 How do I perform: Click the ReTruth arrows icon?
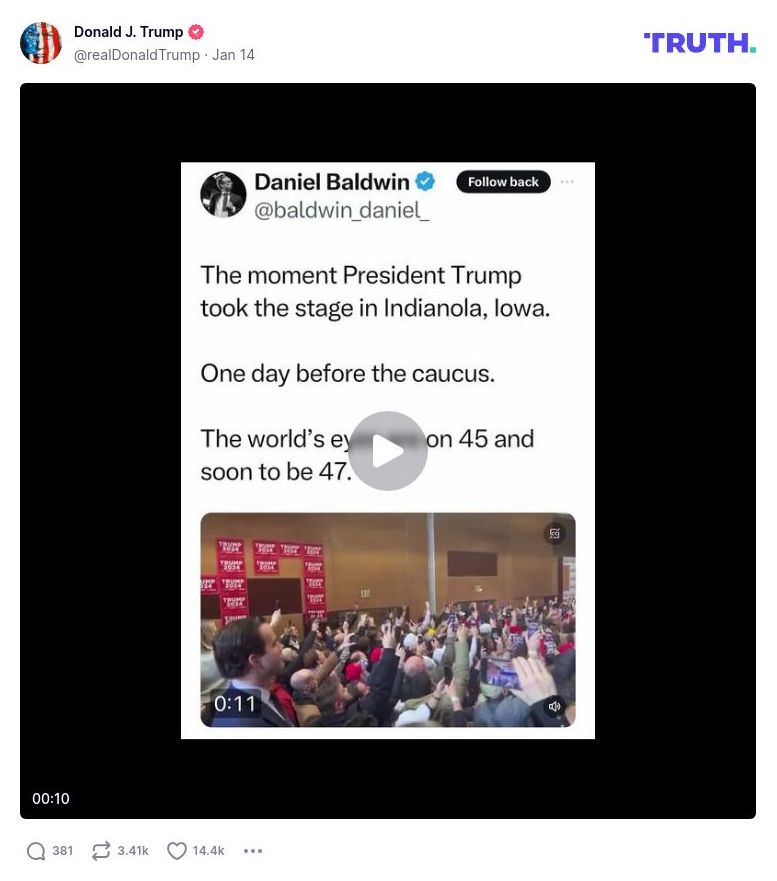(x=101, y=851)
